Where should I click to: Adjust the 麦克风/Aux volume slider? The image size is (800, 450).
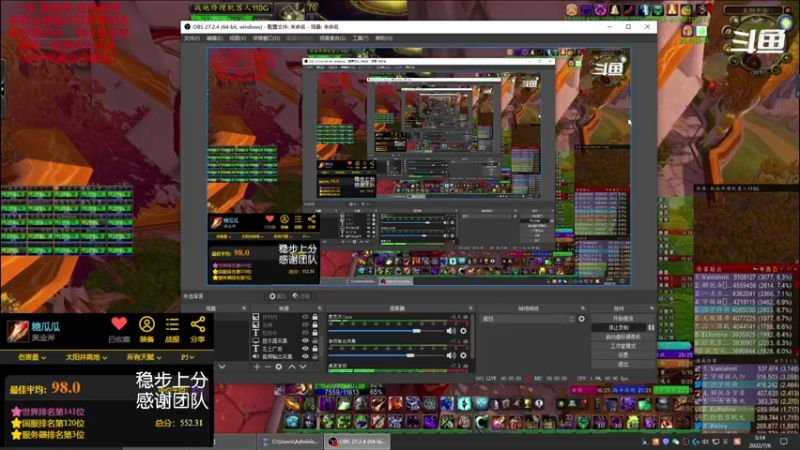(386, 331)
